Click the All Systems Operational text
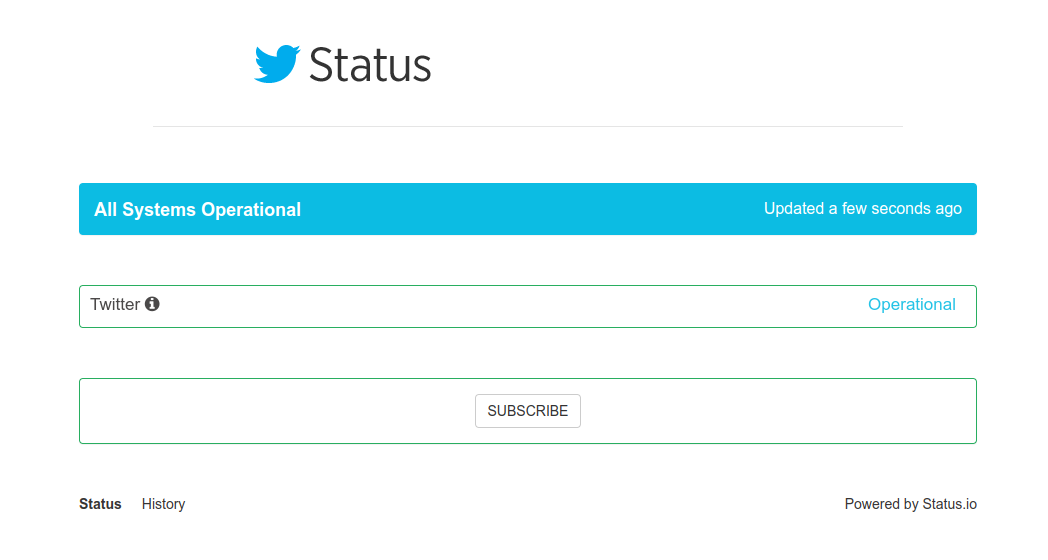This screenshot has height=560, width=1048. point(197,210)
